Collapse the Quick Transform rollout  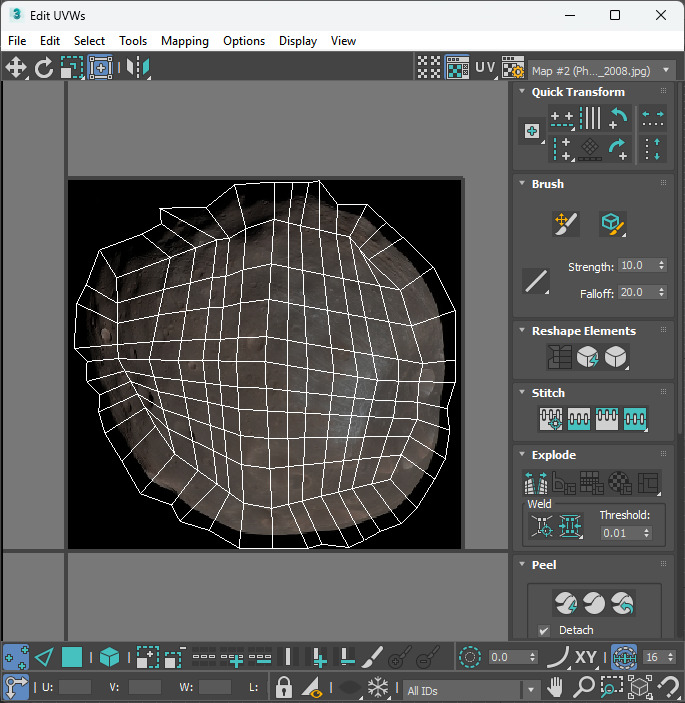pyautogui.click(x=522, y=91)
